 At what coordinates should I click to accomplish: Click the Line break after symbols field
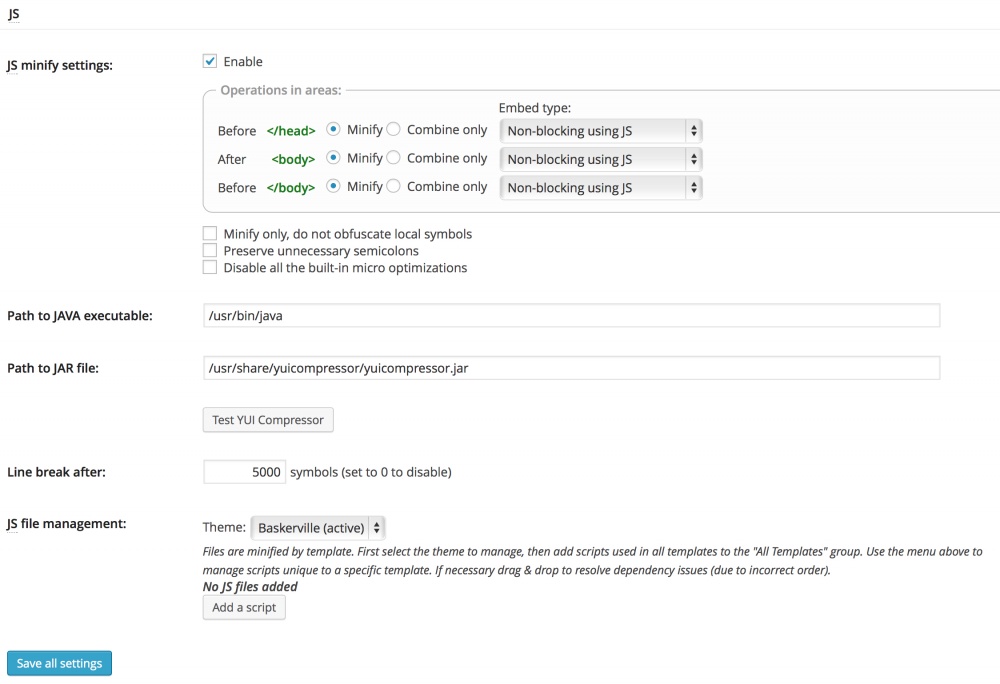(x=245, y=472)
